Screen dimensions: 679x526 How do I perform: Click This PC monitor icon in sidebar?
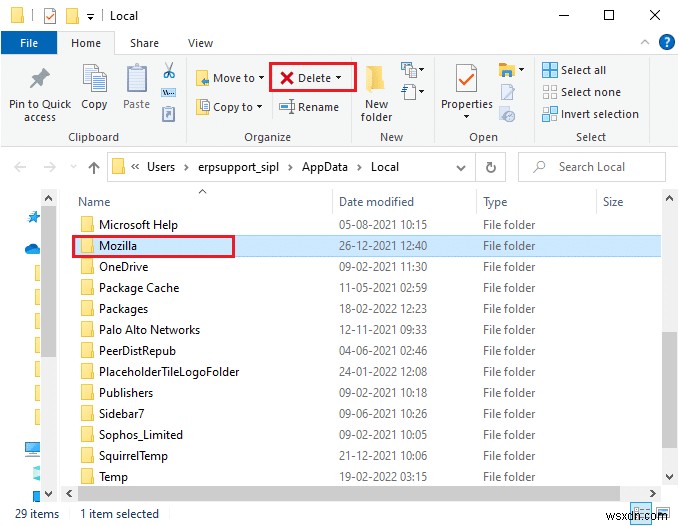[x=32, y=449]
